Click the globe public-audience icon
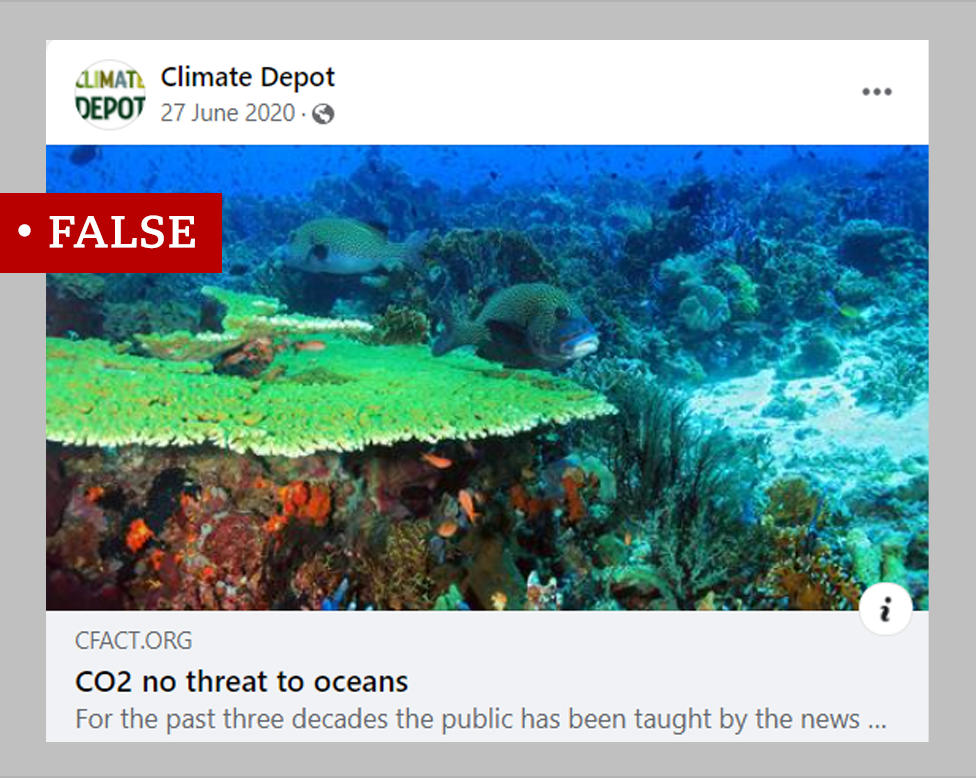 point(322,114)
